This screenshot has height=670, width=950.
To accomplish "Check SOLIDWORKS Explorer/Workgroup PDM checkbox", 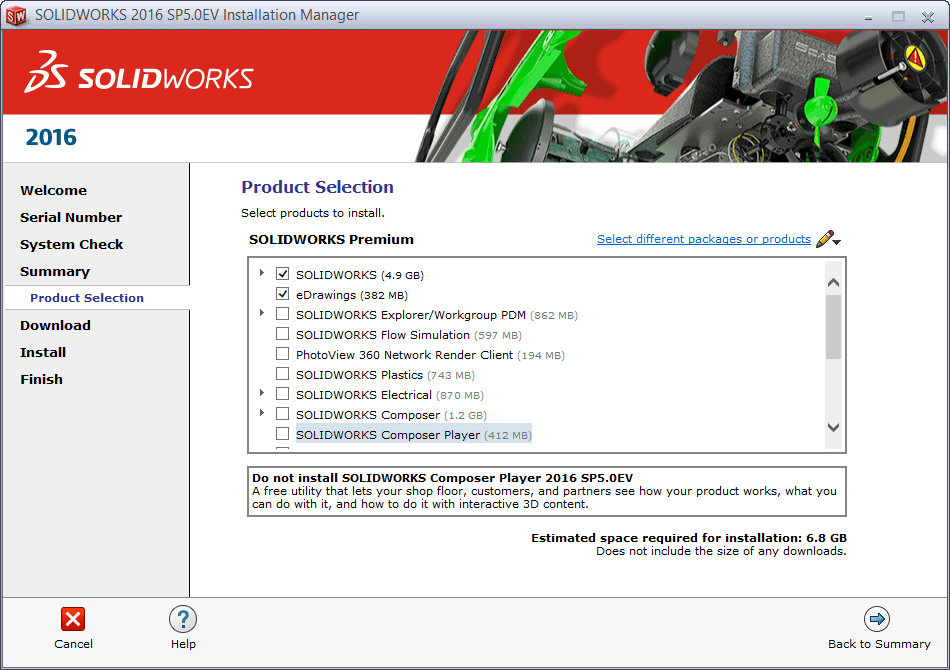I will click(282, 314).
